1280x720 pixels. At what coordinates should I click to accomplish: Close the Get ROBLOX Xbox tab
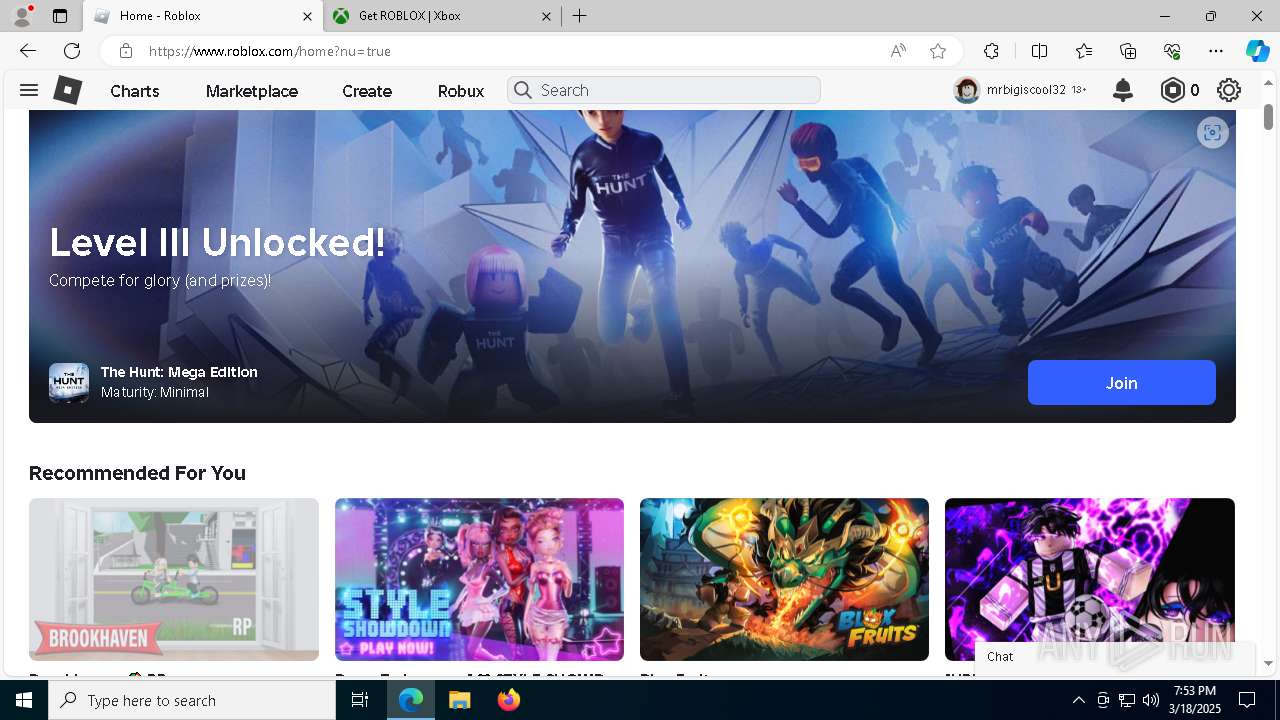547,16
